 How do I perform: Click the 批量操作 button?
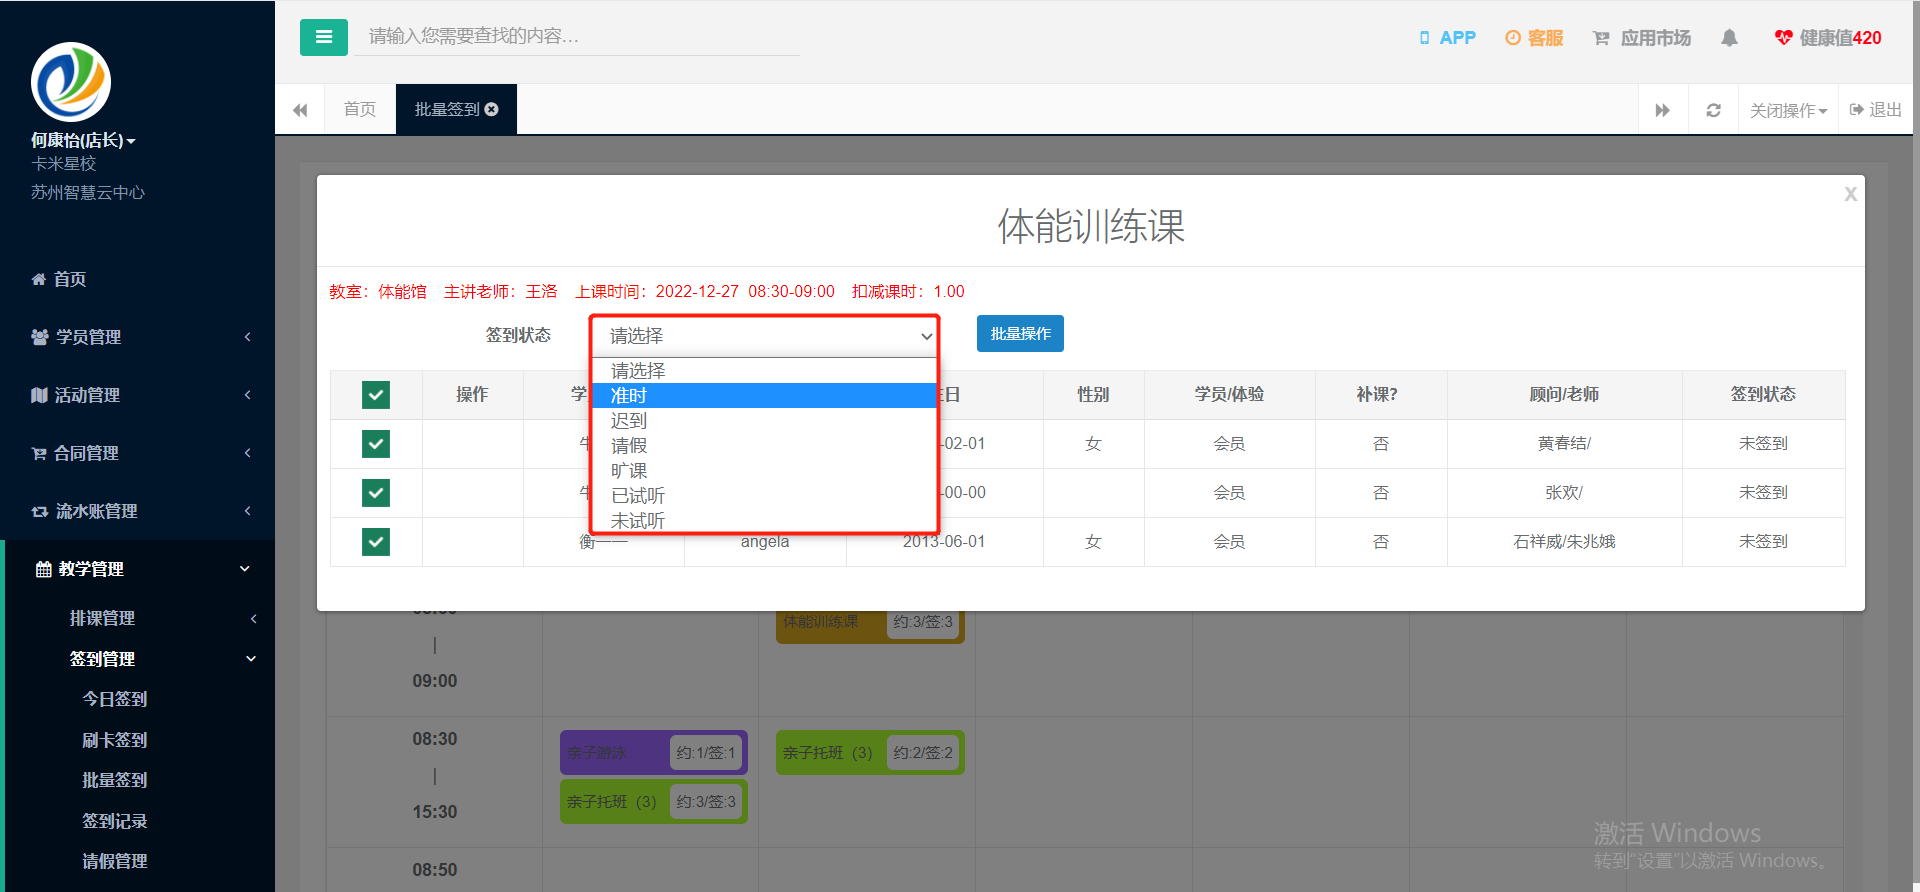click(x=1020, y=334)
